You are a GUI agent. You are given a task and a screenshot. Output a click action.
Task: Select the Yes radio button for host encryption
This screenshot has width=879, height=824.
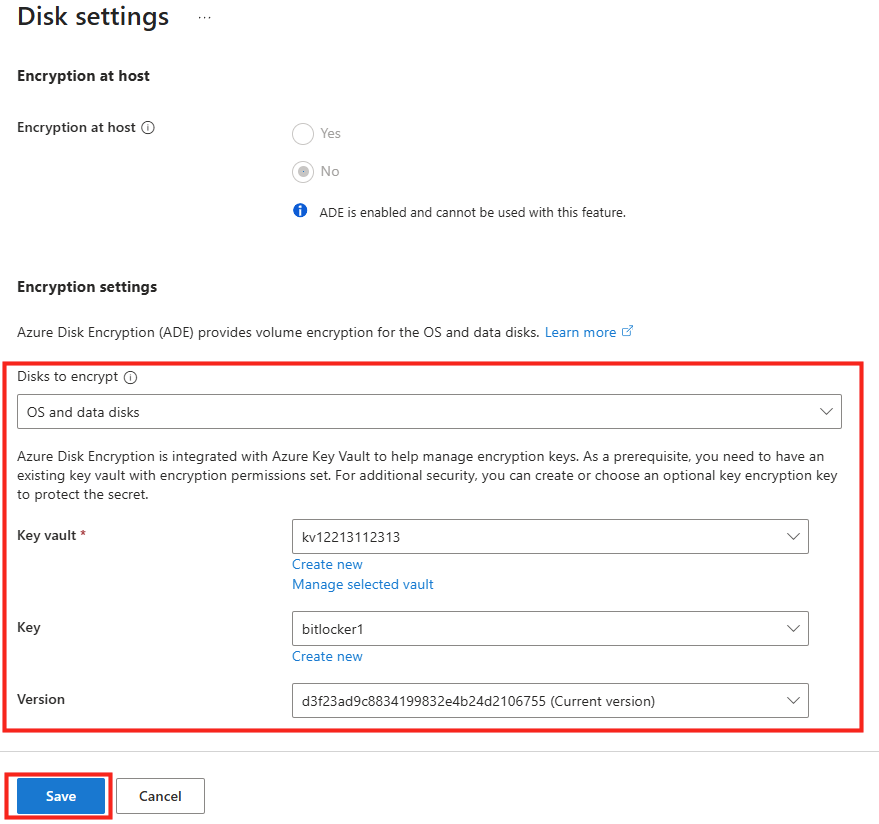click(303, 134)
